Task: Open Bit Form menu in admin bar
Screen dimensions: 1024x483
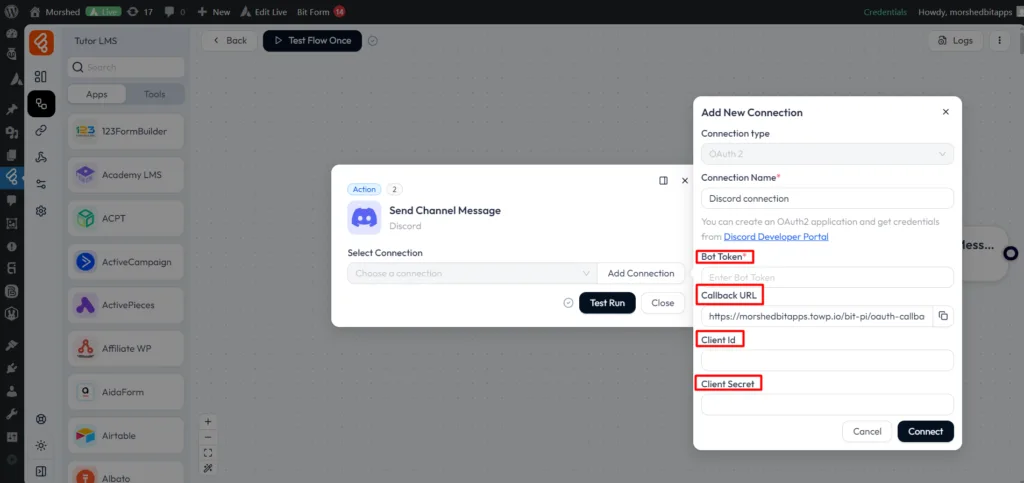Action: pyautogui.click(x=321, y=12)
